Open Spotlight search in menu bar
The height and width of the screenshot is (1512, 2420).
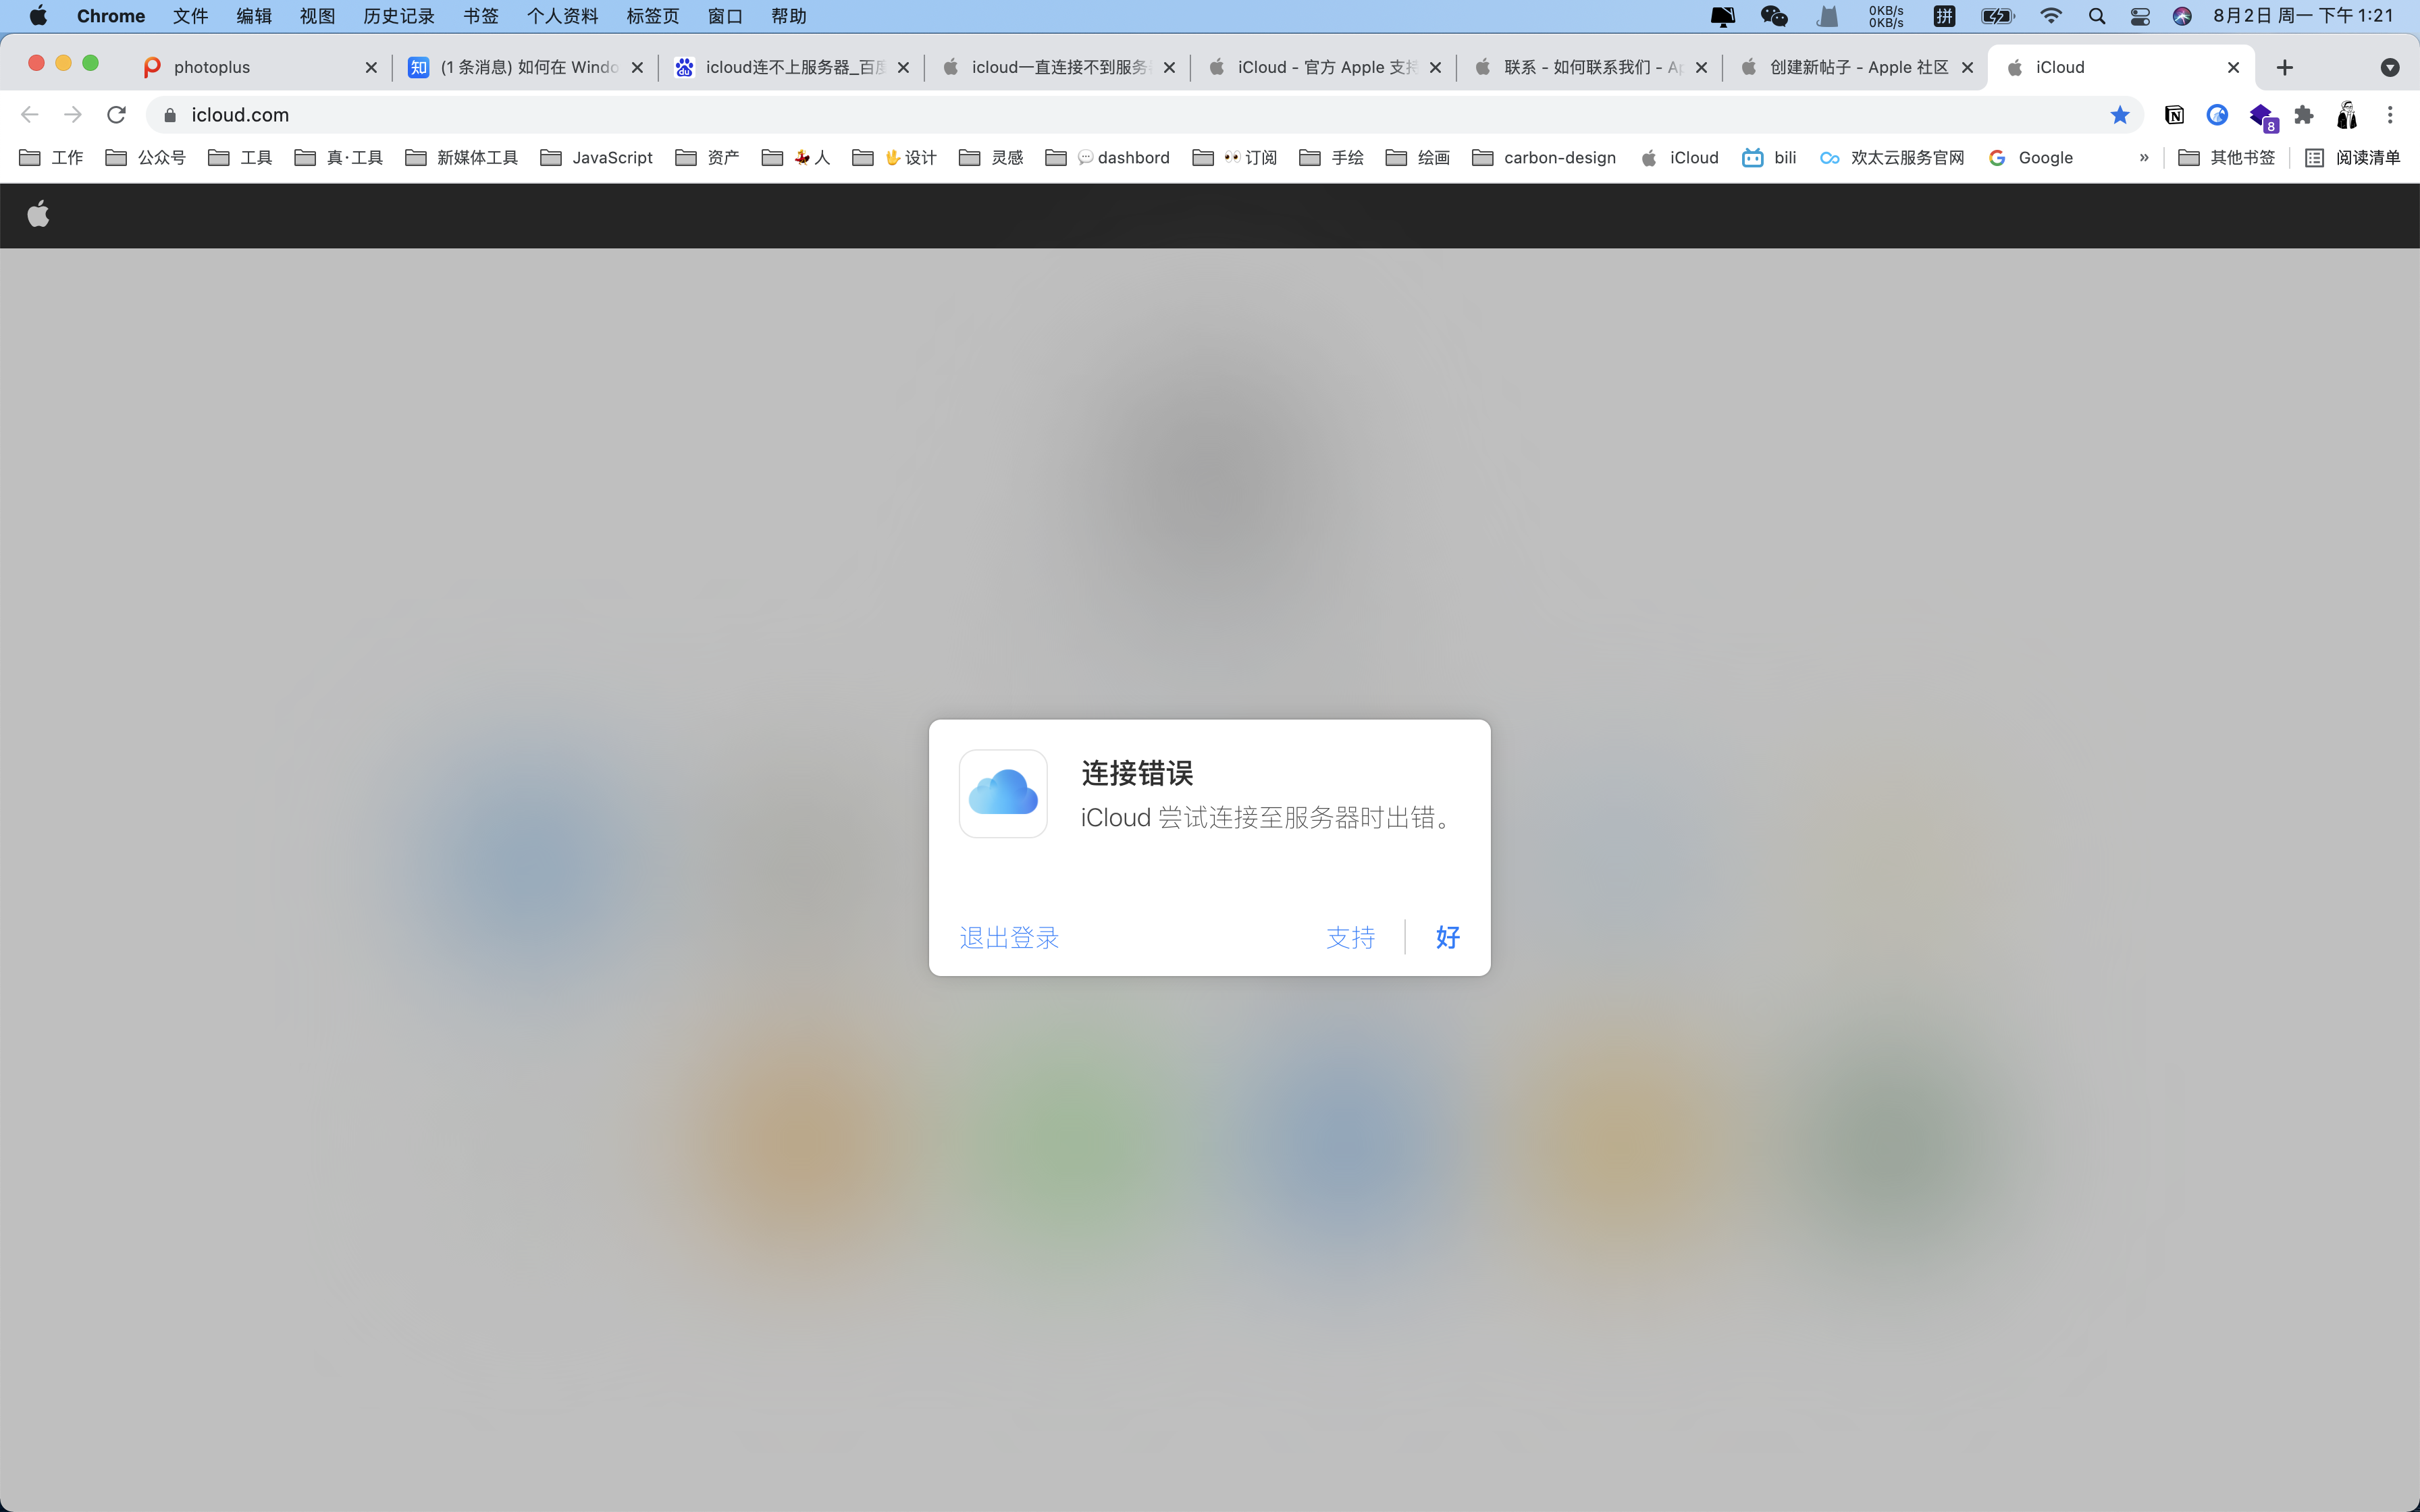2097,16
